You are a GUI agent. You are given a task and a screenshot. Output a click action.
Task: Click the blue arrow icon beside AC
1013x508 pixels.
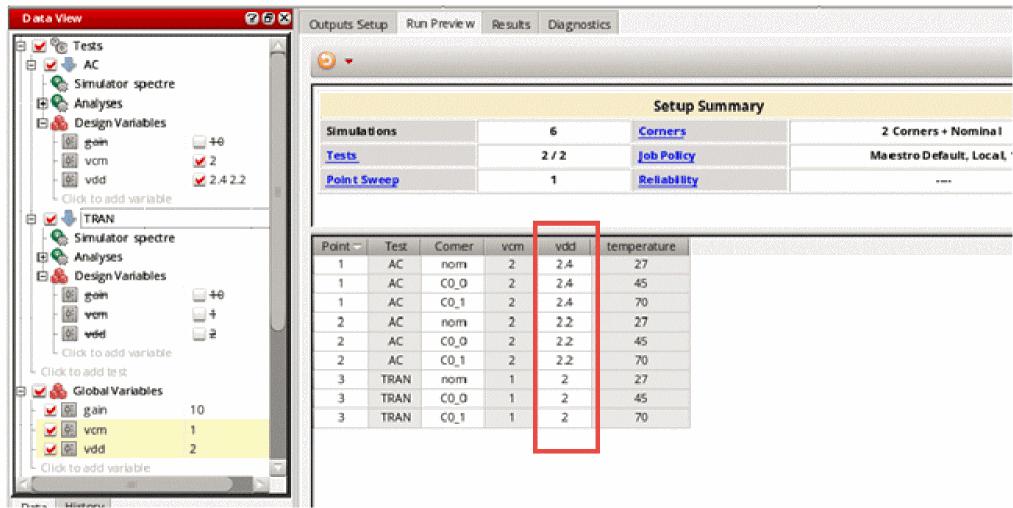click(69, 65)
